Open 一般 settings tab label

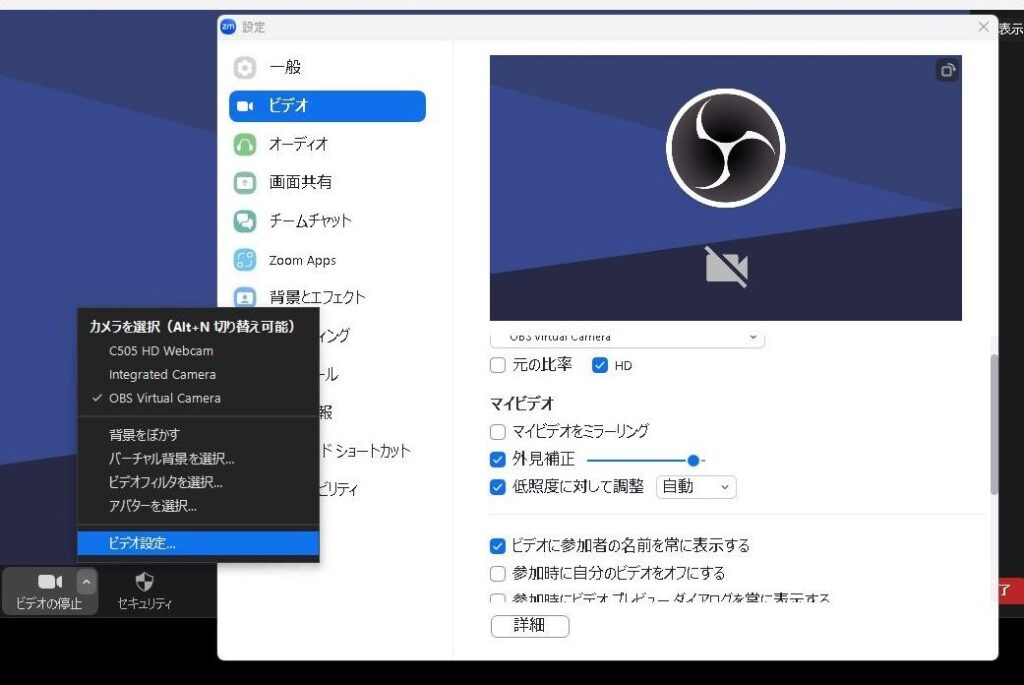coord(285,67)
